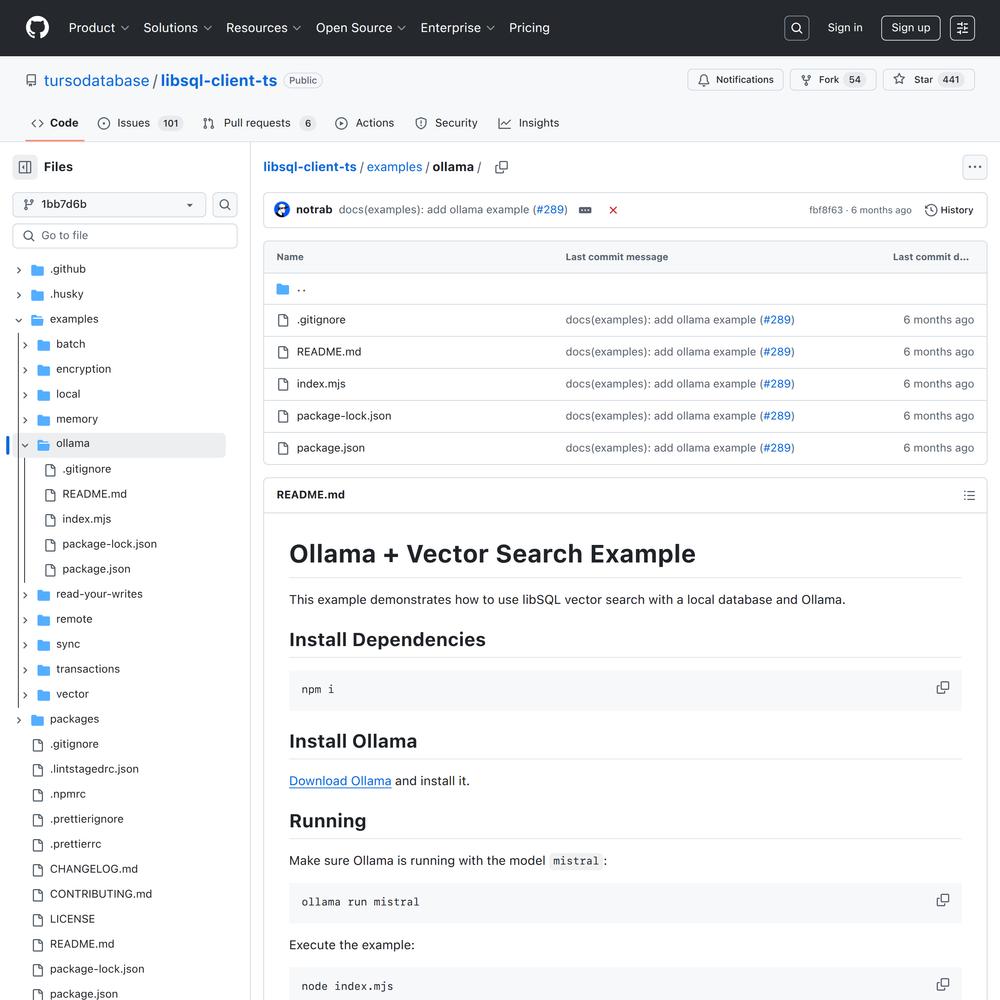This screenshot has width=1000, height=1000.
Task: Open the search magnifier in header
Action: coord(797,28)
